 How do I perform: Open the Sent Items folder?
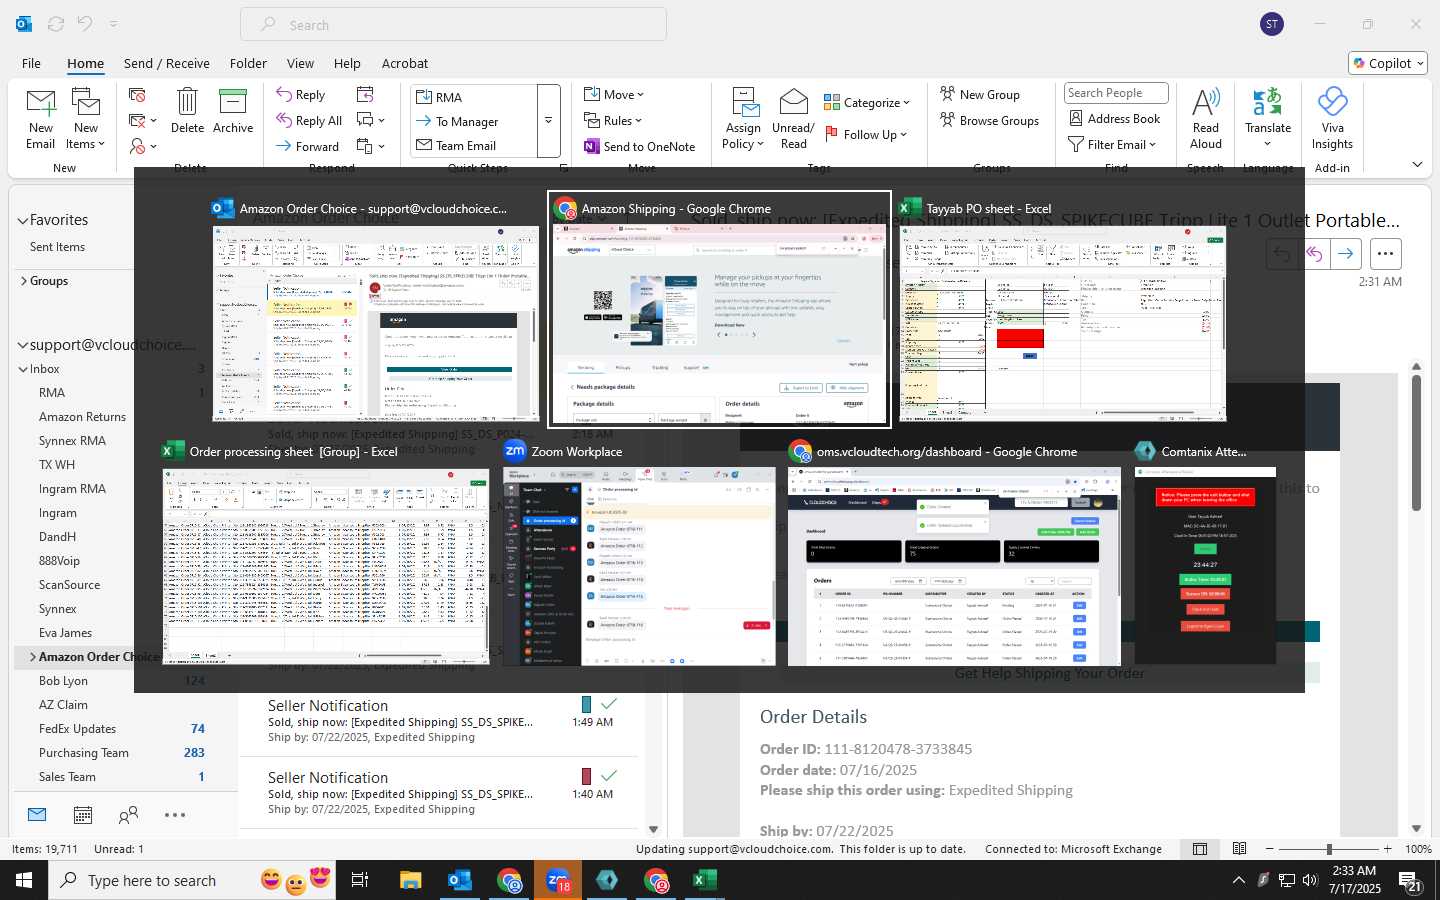(57, 247)
